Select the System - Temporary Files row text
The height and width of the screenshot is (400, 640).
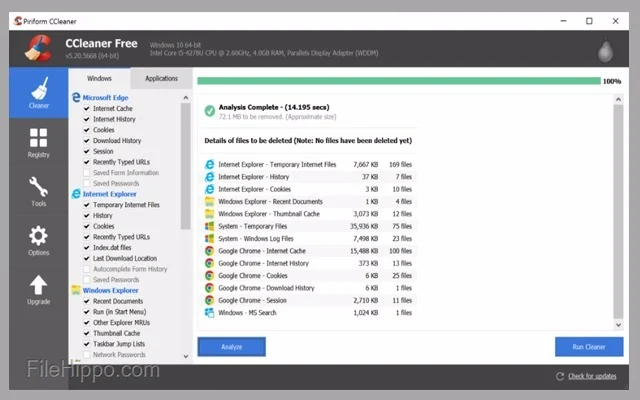(253, 226)
